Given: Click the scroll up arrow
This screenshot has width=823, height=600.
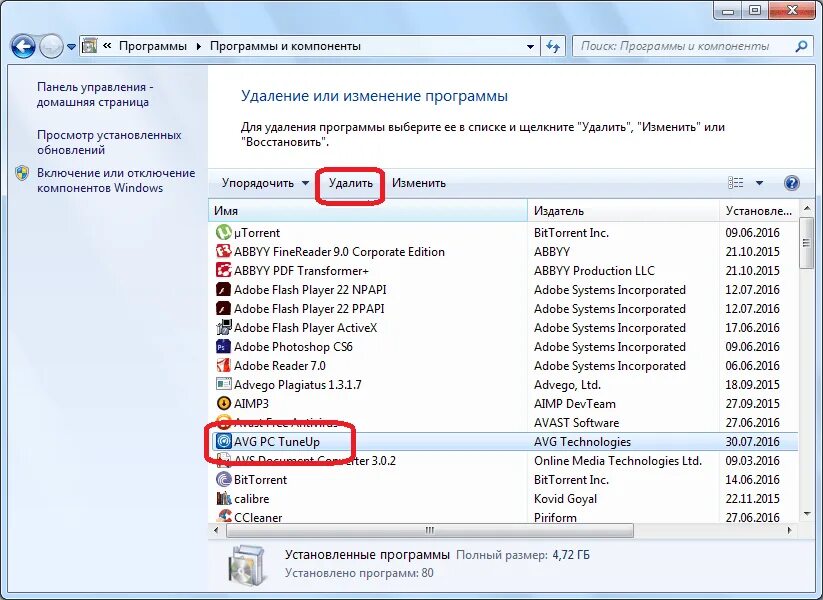Looking at the screenshot, I should [x=806, y=209].
